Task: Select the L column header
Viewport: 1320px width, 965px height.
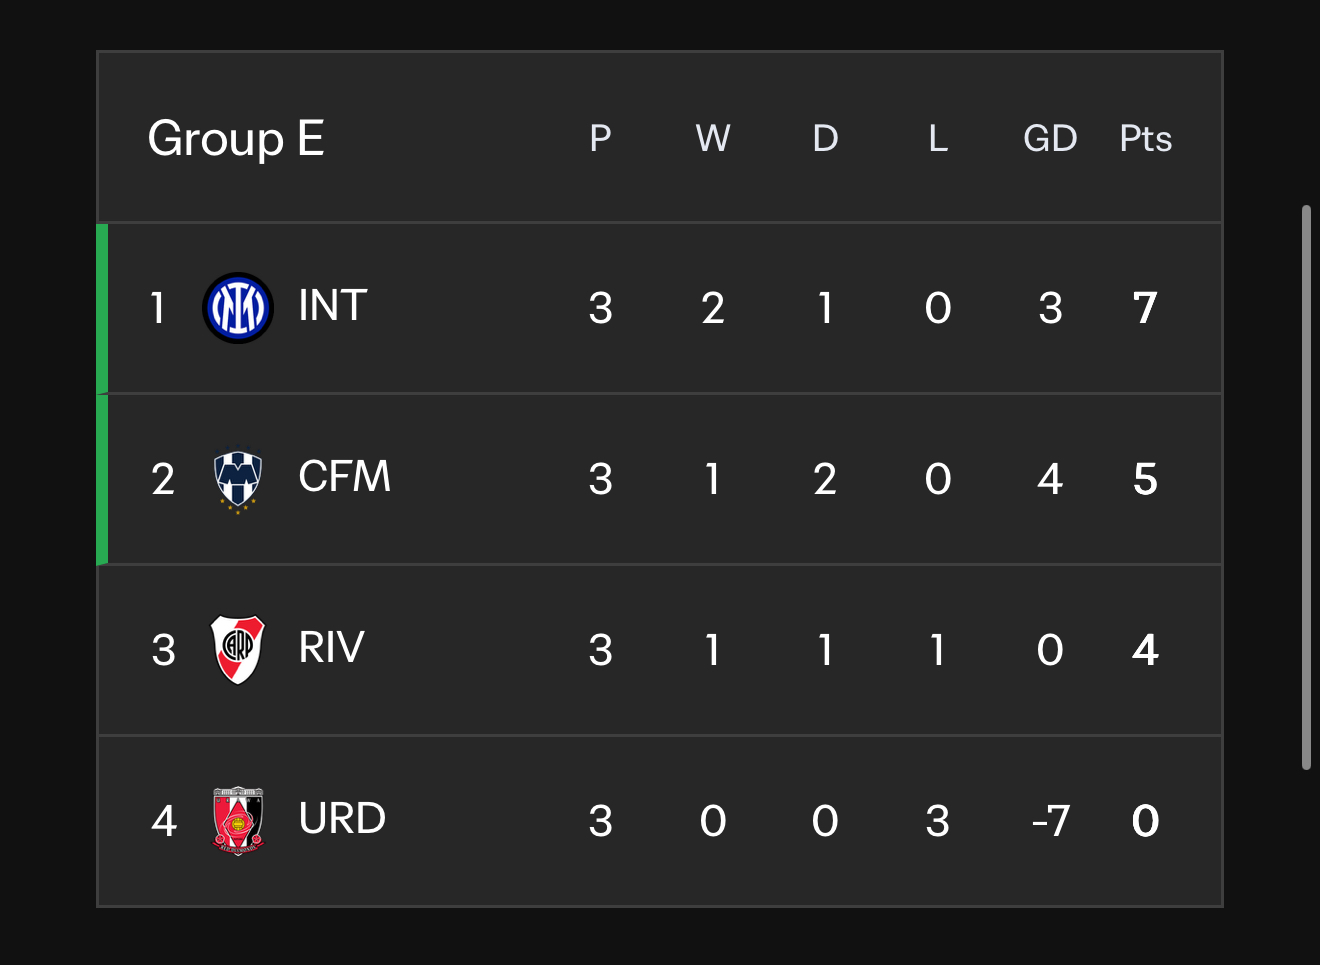Action: (x=938, y=139)
